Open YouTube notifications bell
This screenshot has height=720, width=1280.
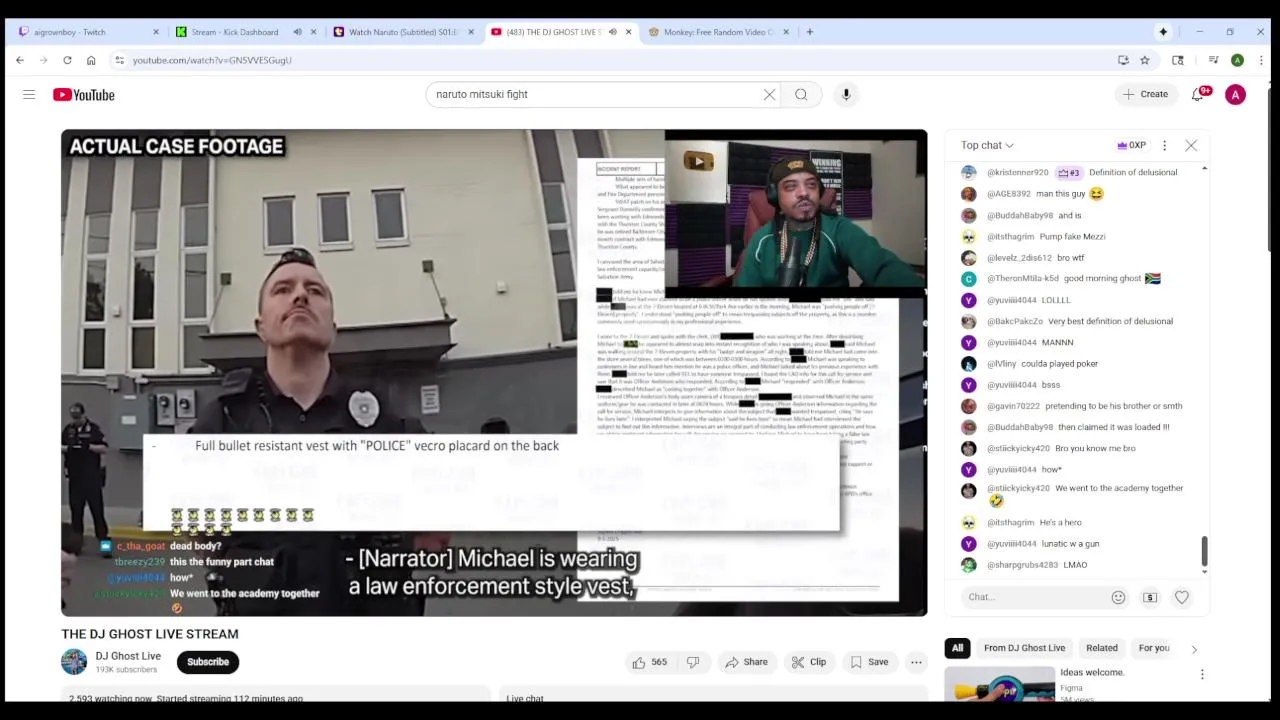click(x=1198, y=94)
